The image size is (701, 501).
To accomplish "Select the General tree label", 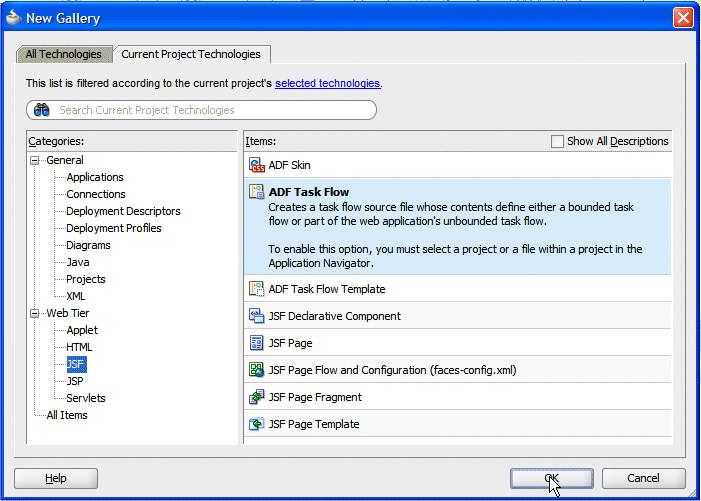I will coord(65,160).
